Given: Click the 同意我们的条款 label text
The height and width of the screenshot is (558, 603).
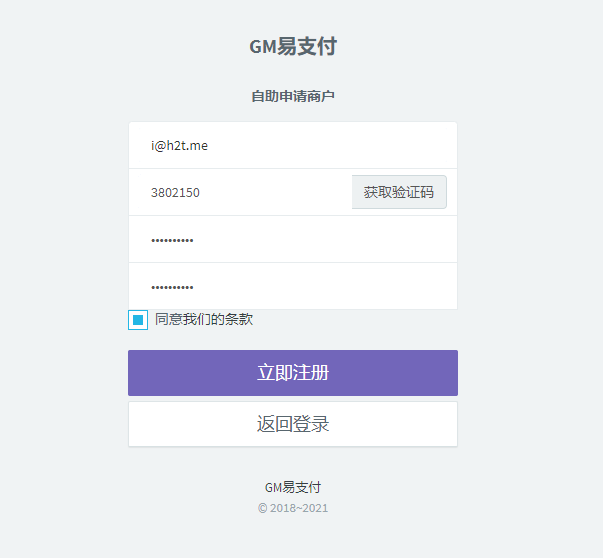Looking at the screenshot, I should [x=204, y=320].
